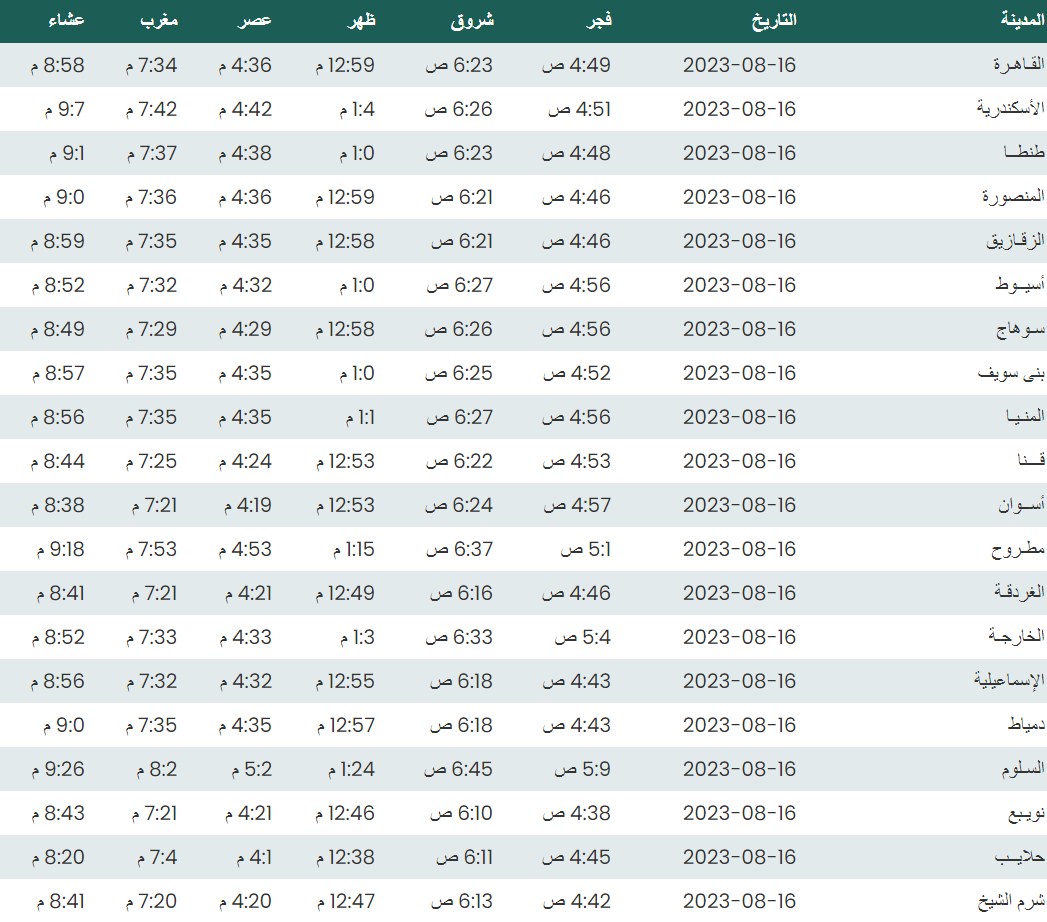Select the 4:24 عصر time for قنا
The image size is (1047, 922).
pyautogui.click(x=244, y=461)
